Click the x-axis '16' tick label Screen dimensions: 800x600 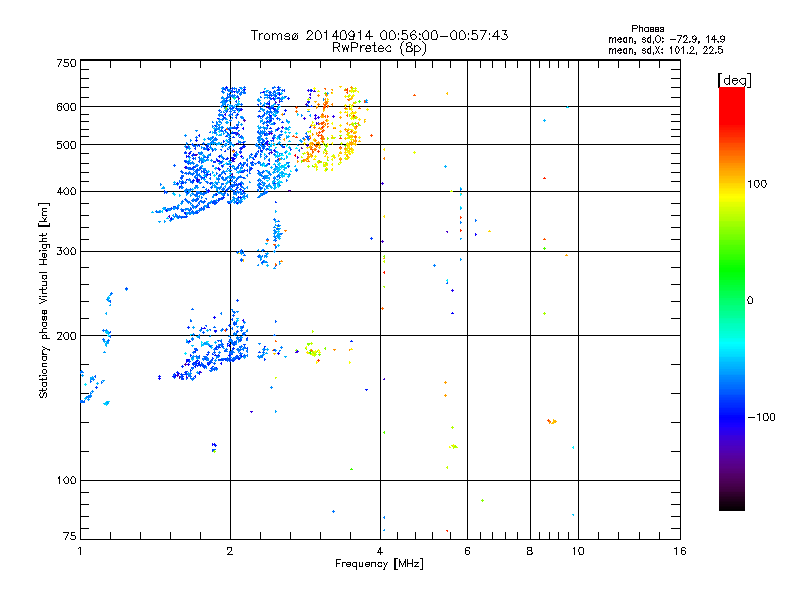(x=680, y=551)
